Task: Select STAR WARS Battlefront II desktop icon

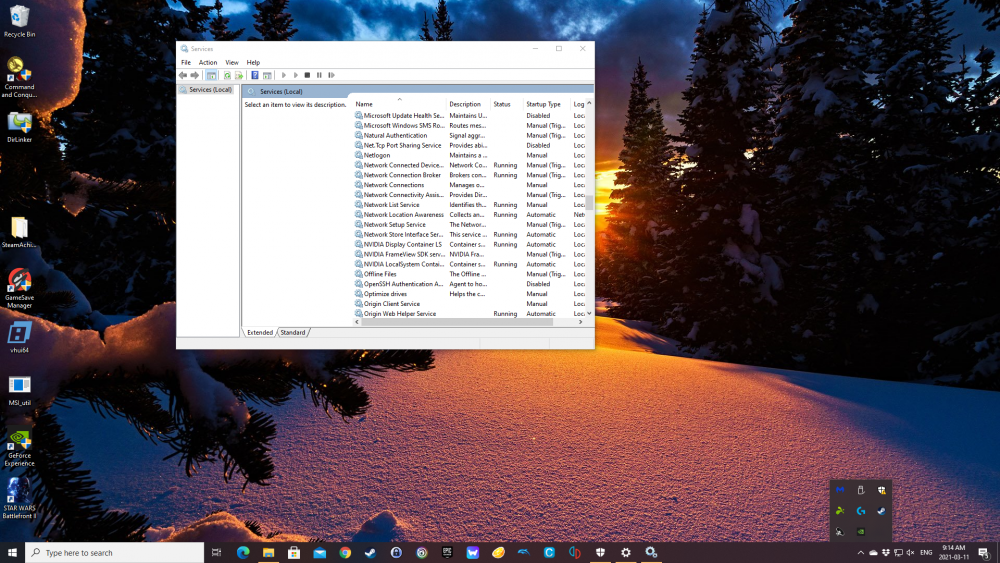Action: click(x=19, y=499)
